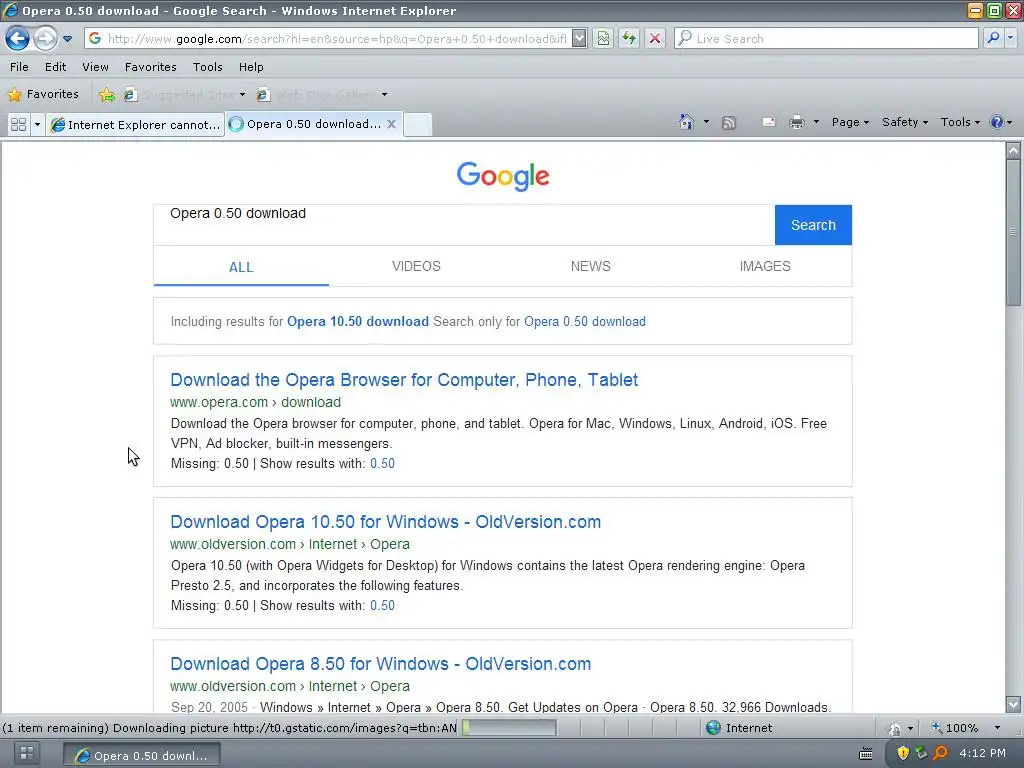The image size is (1024, 768).
Task: Click the Opera 0.50 downl... taskbar button
Action: coord(142,755)
